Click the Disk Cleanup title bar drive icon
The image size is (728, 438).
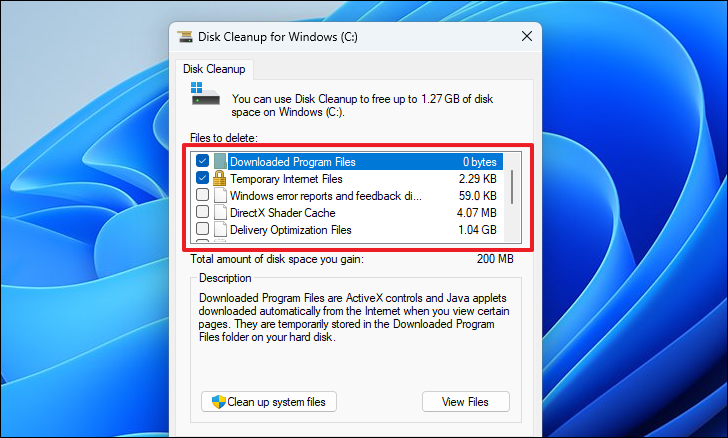tap(185, 37)
